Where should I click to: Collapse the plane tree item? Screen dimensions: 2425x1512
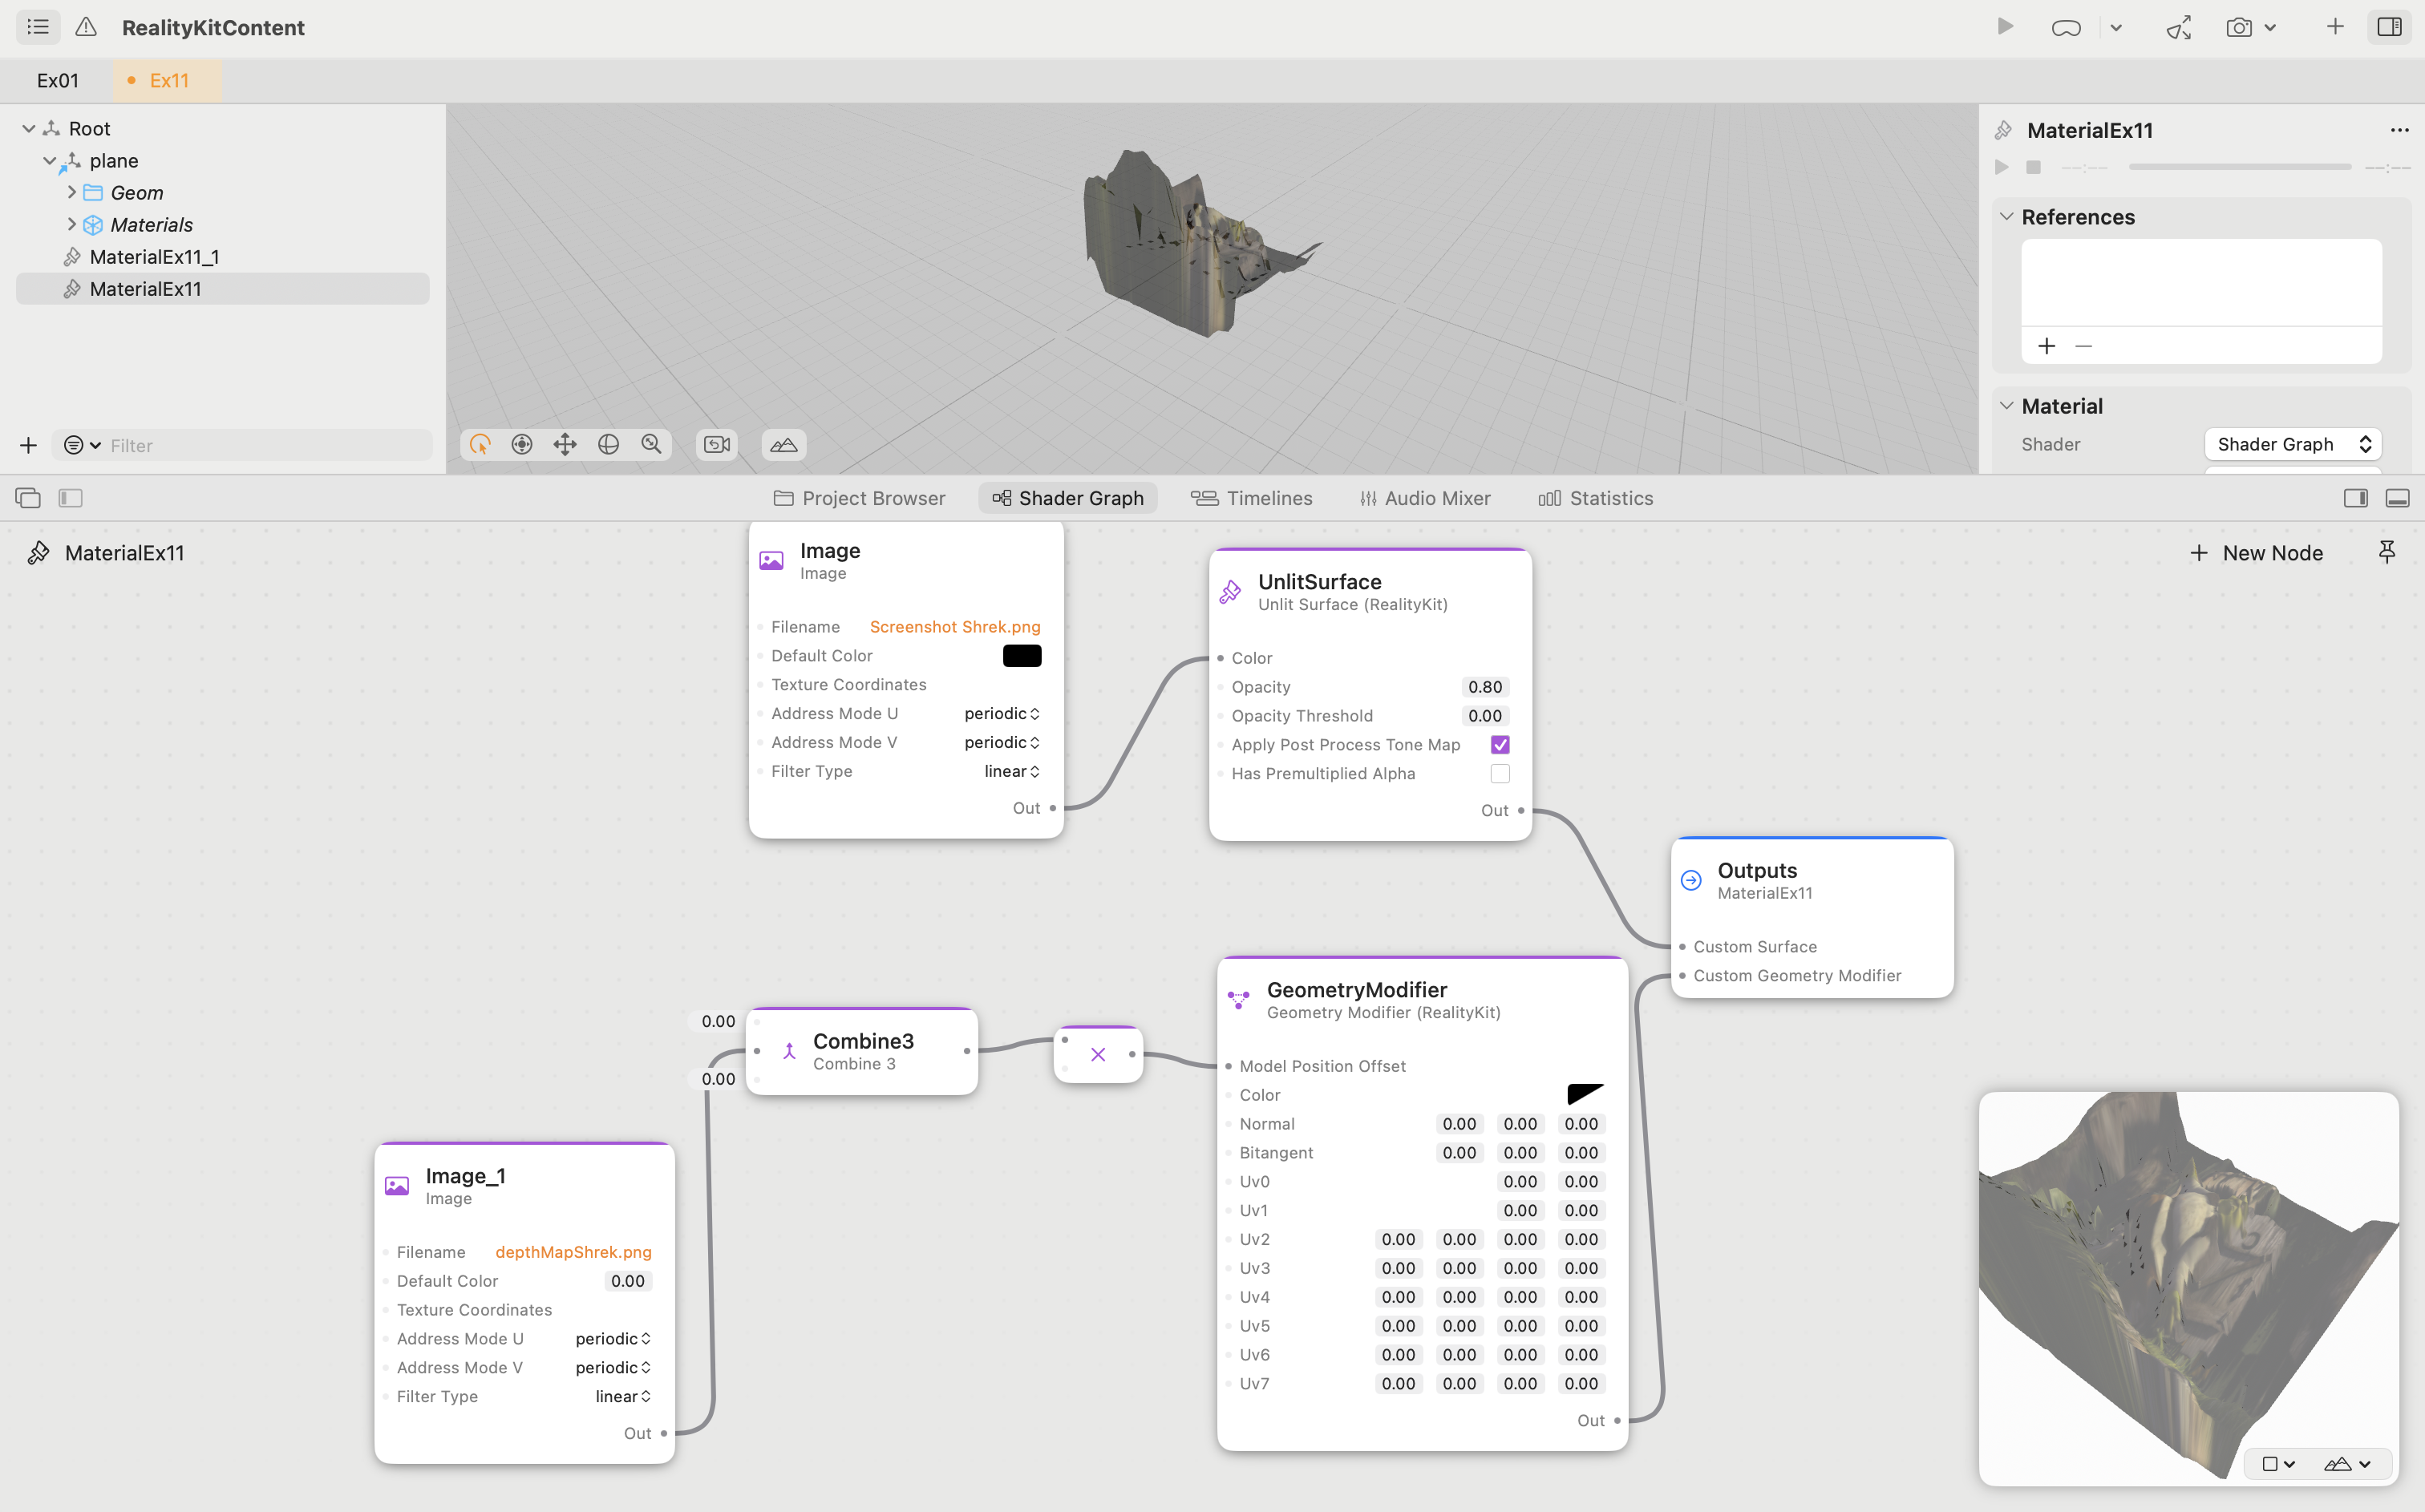pos(49,160)
